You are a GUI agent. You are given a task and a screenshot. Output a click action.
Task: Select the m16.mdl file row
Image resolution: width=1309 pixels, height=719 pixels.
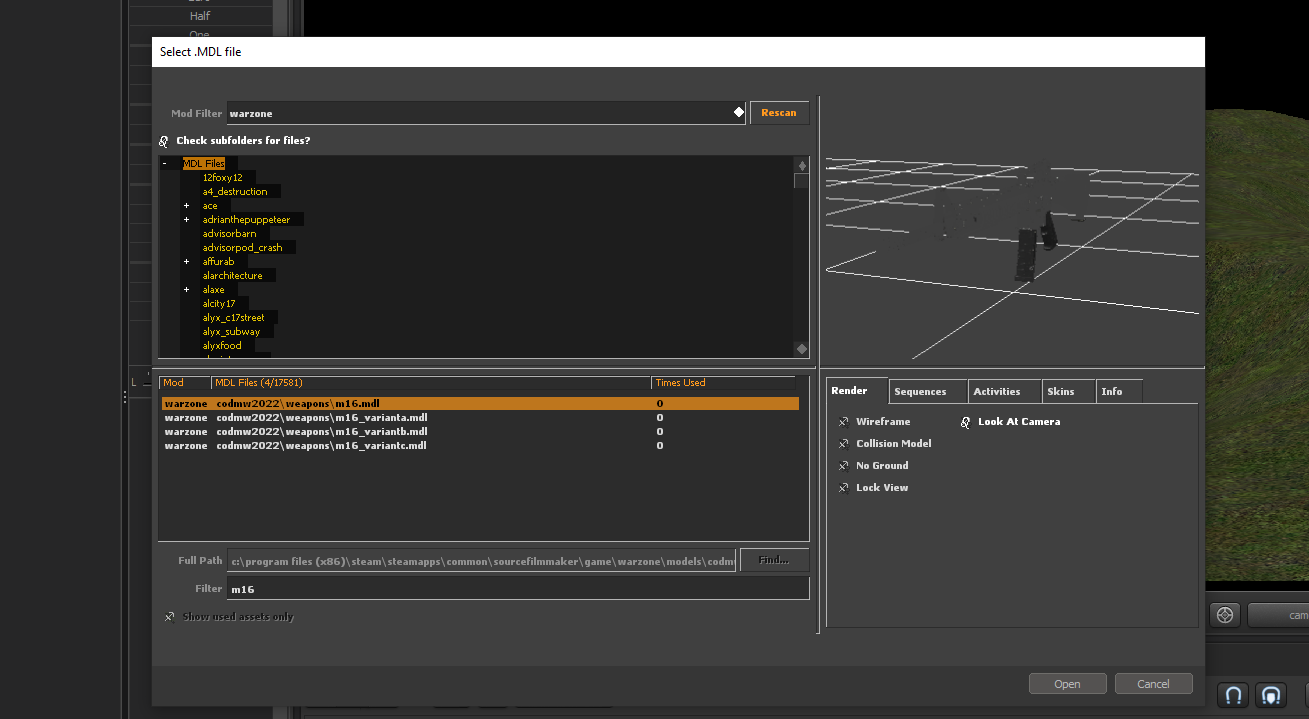click(x=480, y=403)
